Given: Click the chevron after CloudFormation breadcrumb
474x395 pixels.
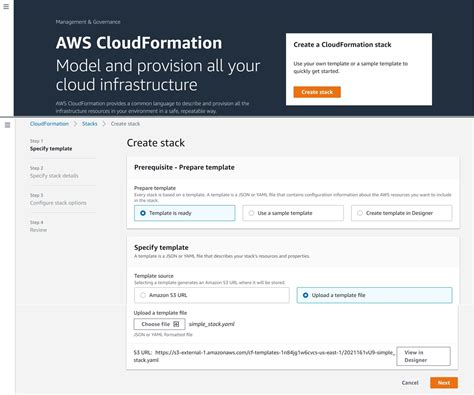Looking at the screenshot, I should (75, 124).
